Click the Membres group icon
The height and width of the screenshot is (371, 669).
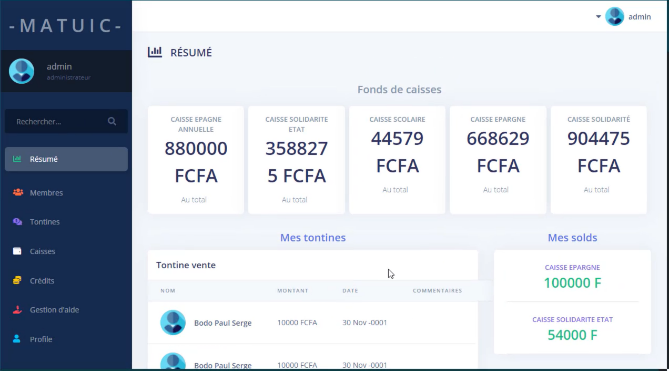point(18,192)
